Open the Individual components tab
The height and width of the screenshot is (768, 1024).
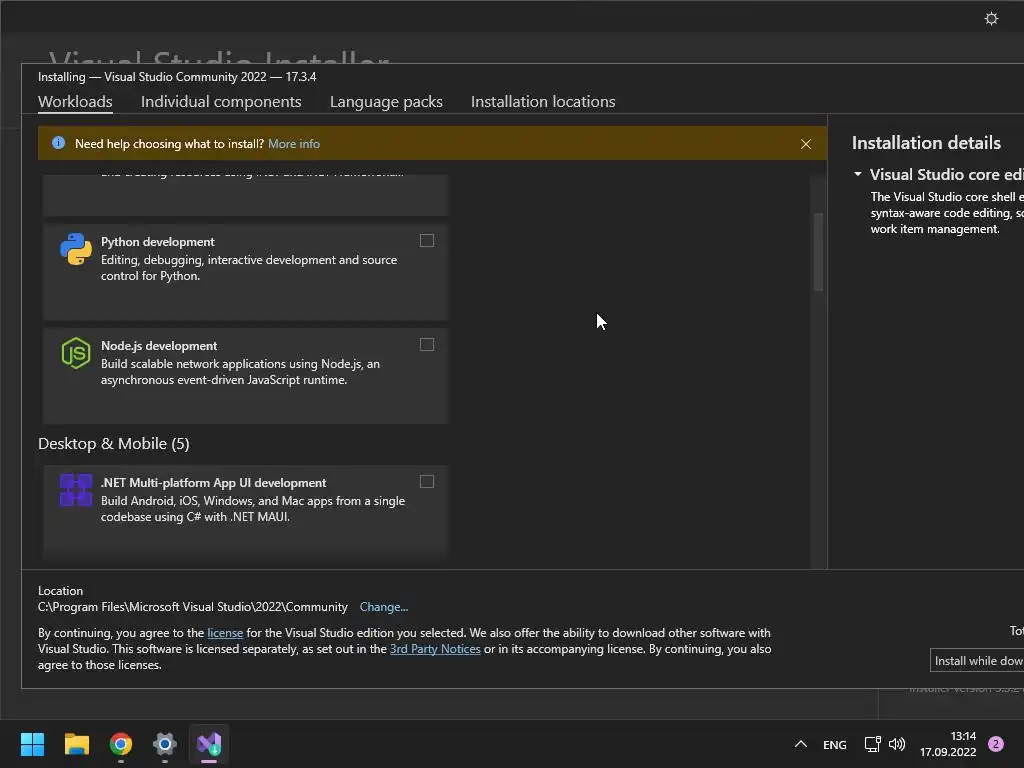[221, 102]
